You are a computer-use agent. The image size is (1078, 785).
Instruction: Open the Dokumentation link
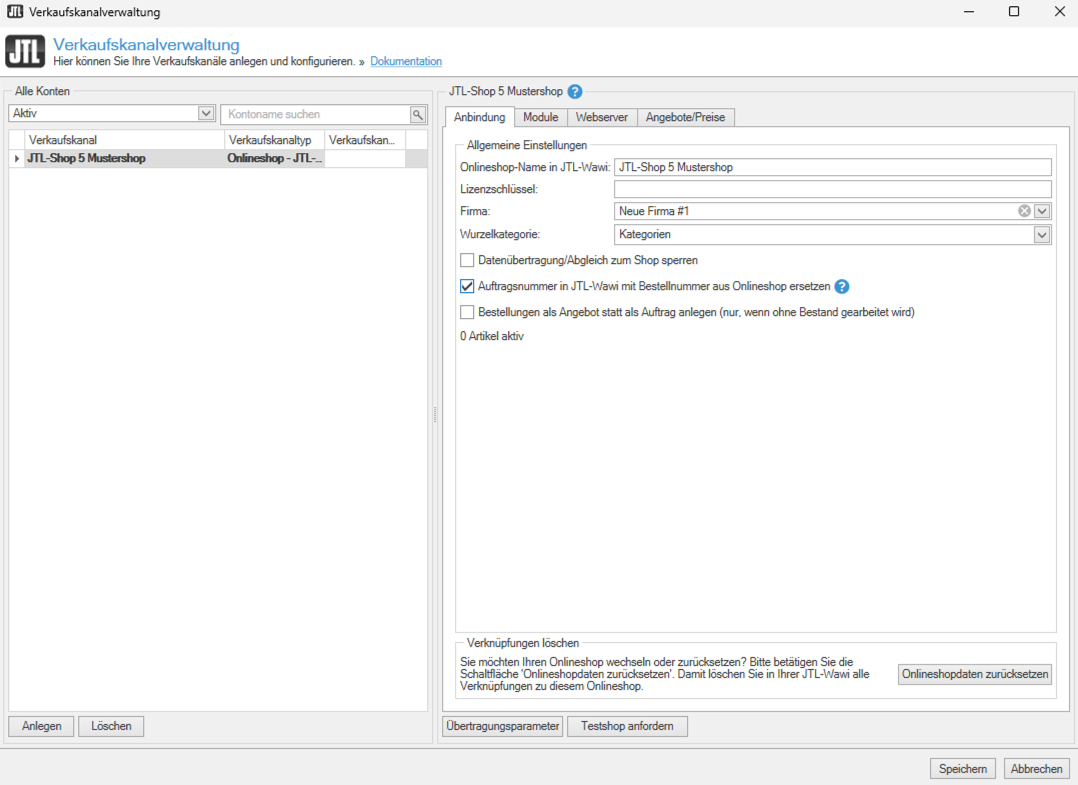coord(406,61)
